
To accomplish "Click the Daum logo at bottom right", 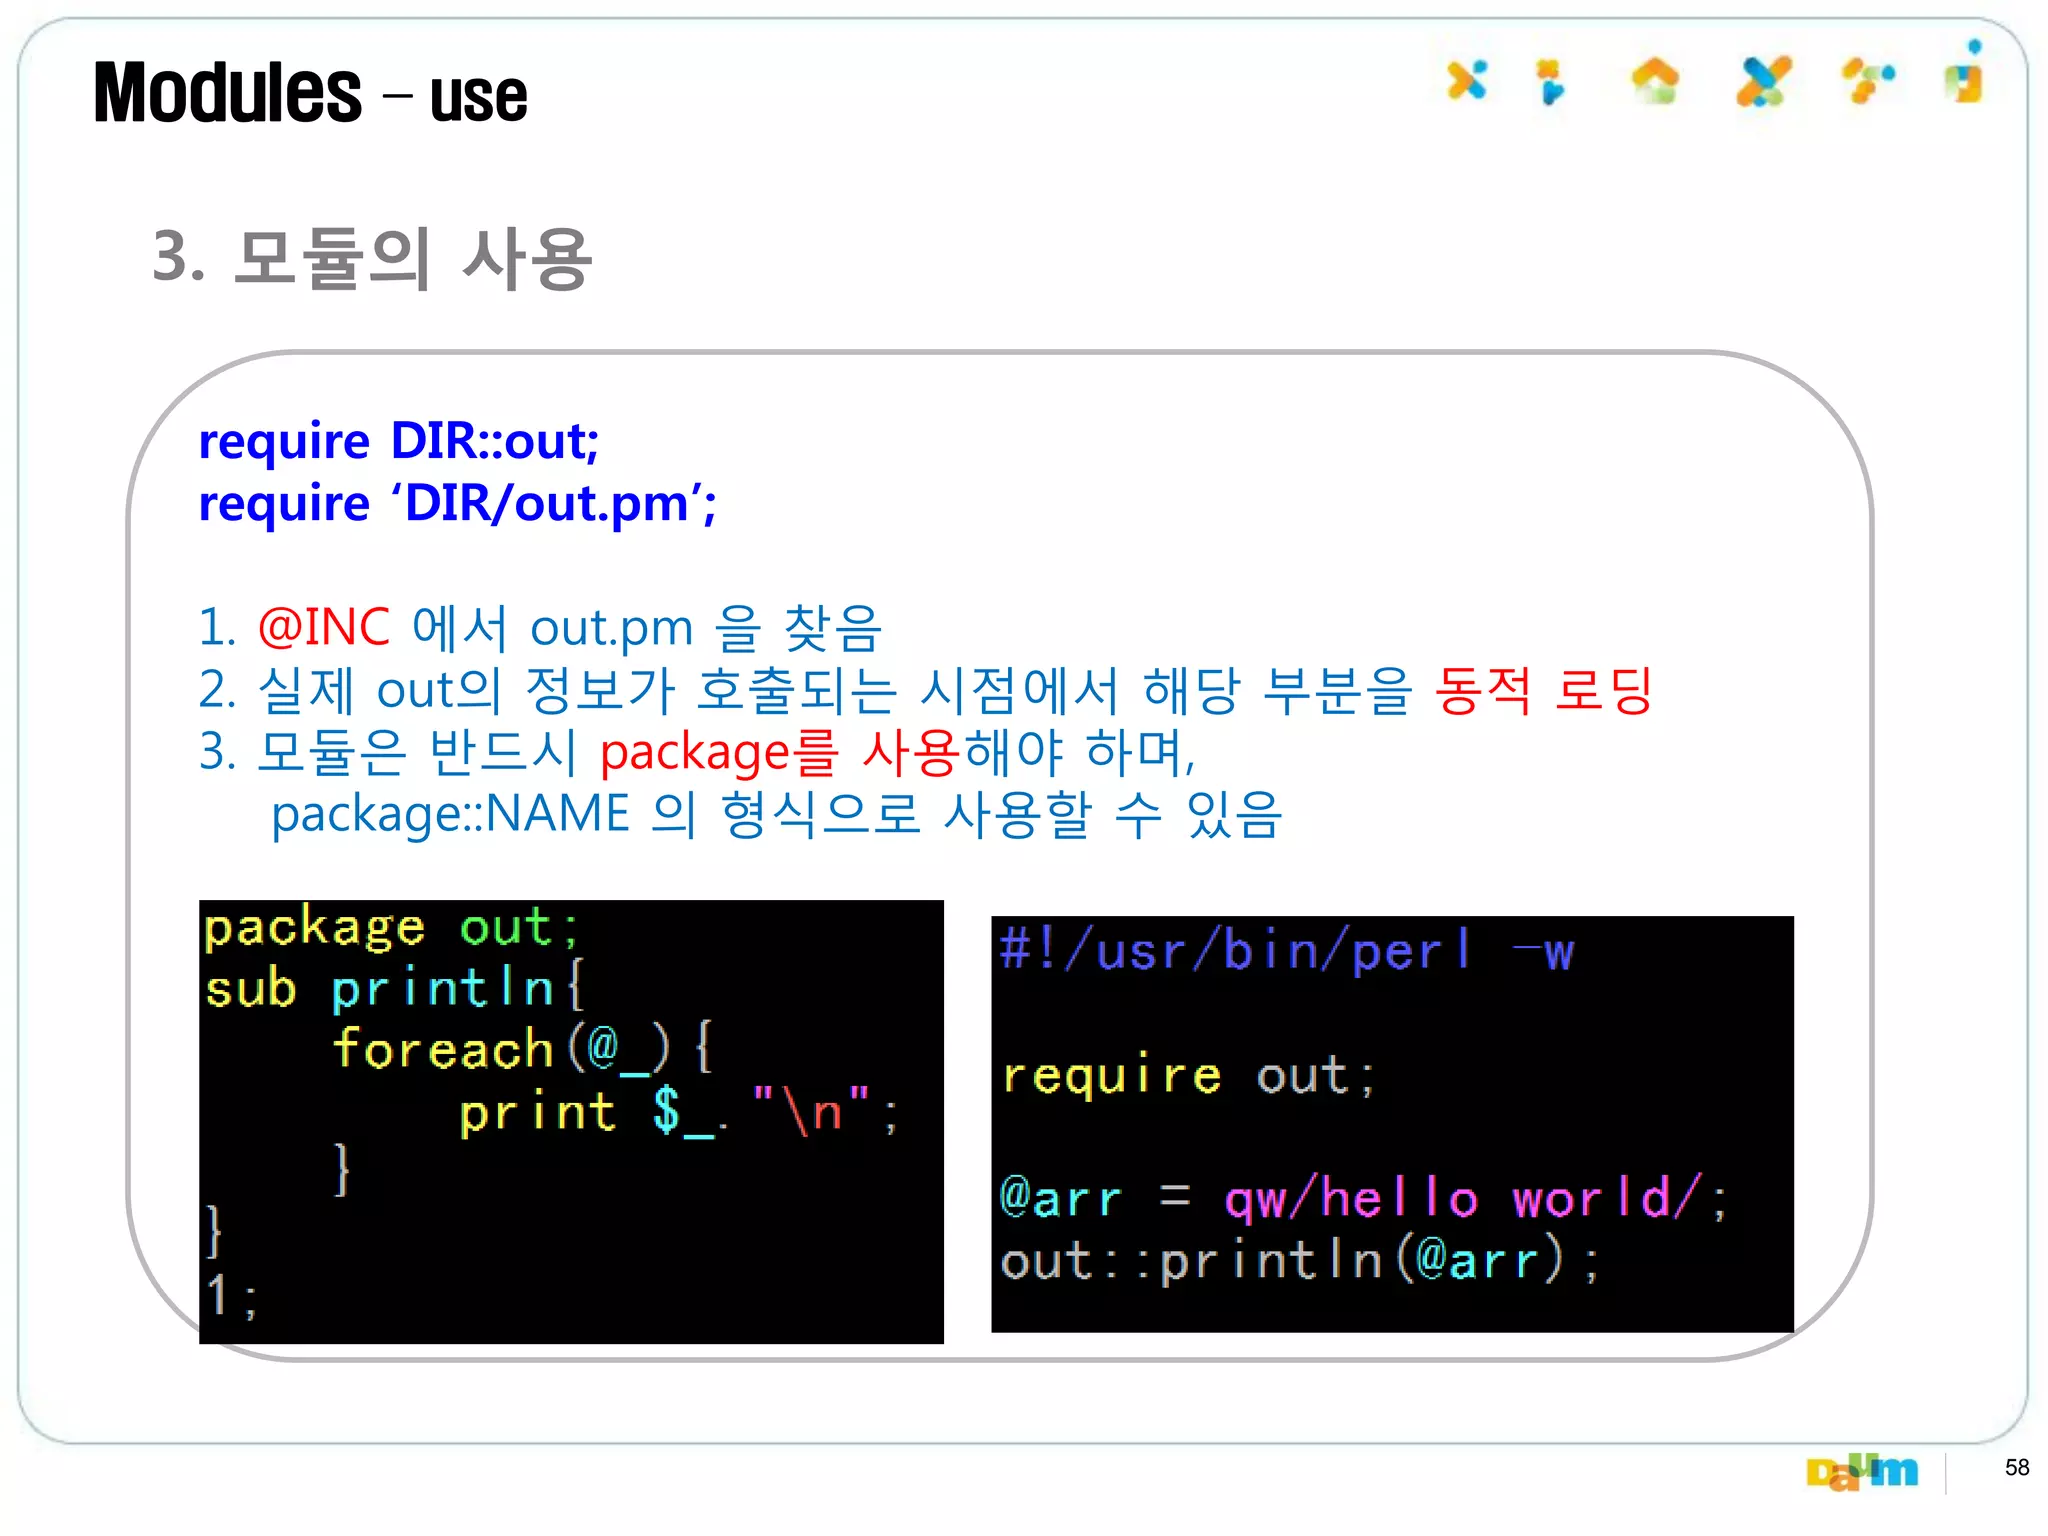I will coord(1862,1471).
